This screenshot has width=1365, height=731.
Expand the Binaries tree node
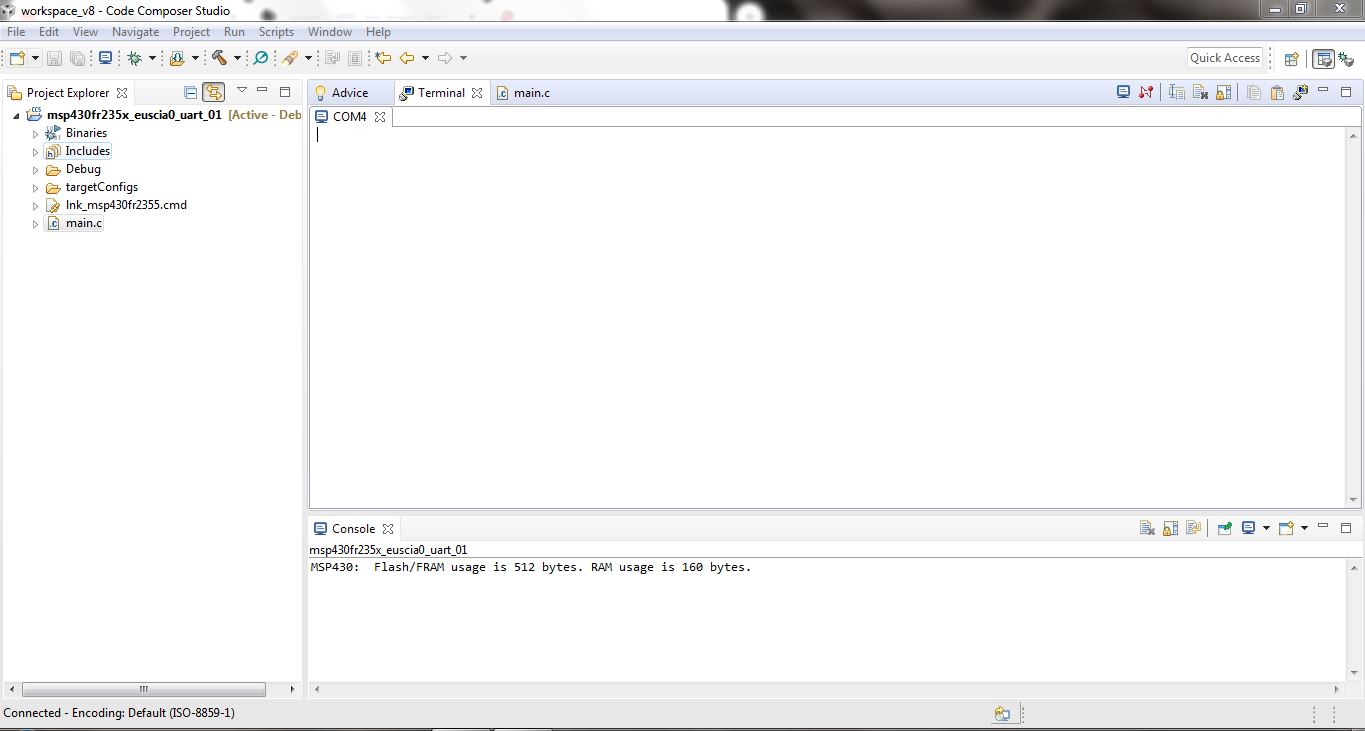(35, 133)
